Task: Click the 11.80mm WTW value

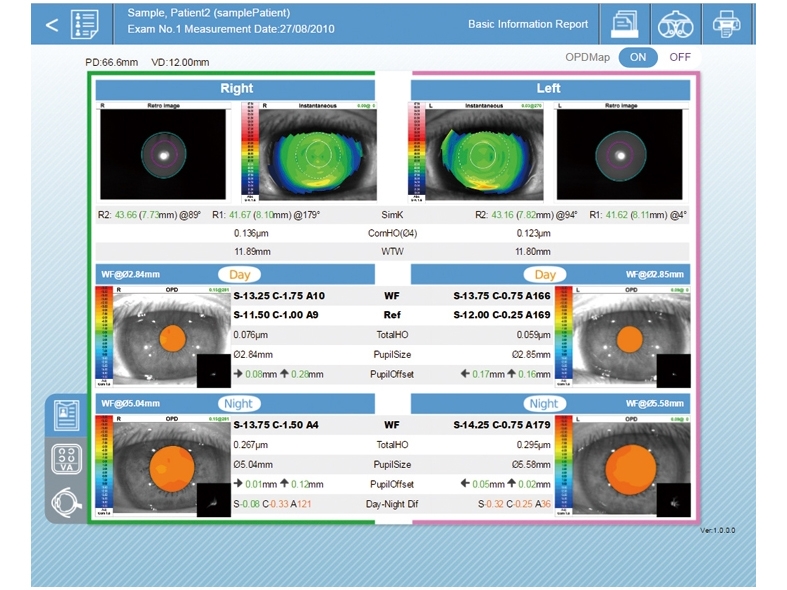Action: point(533,251)
